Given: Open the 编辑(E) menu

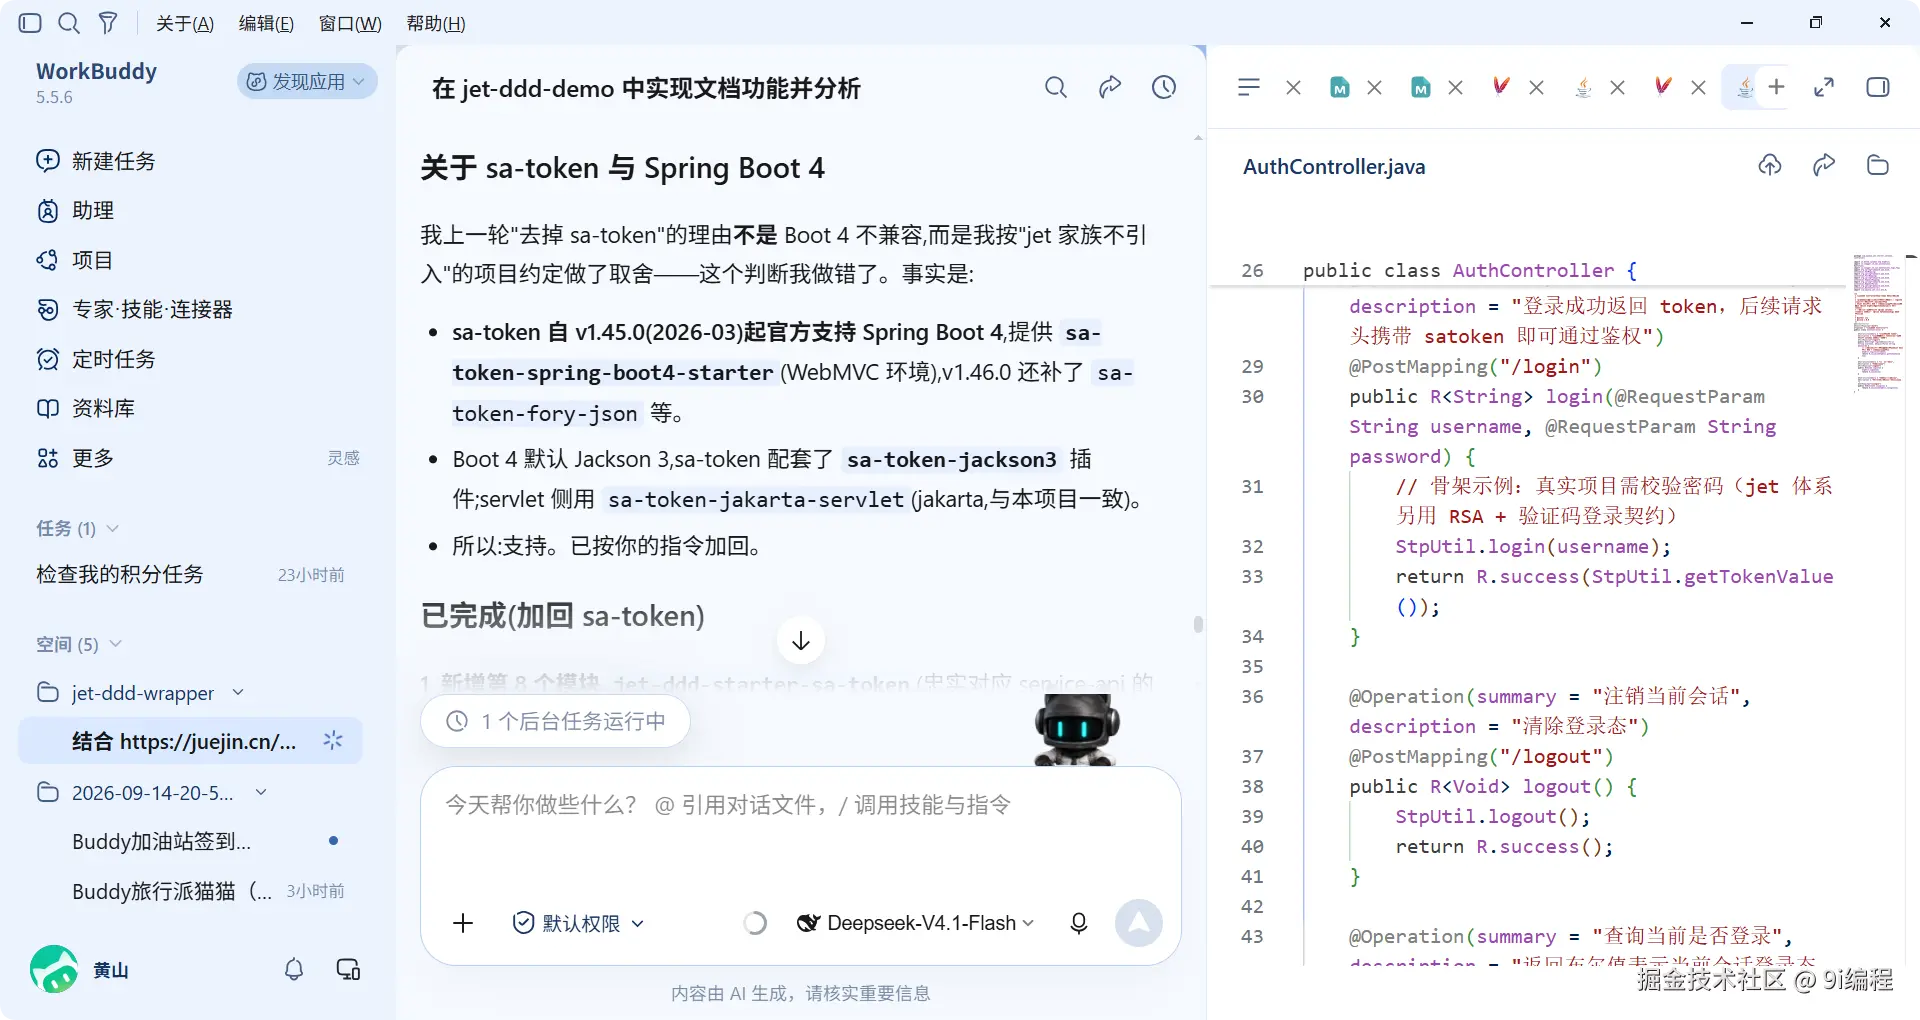Looking at the screenshot, I should 266,24.
